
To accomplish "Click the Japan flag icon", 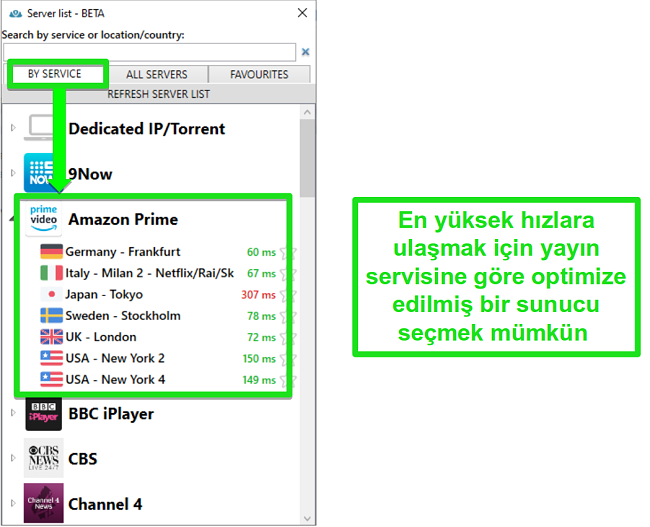I will tap(51, 294).
